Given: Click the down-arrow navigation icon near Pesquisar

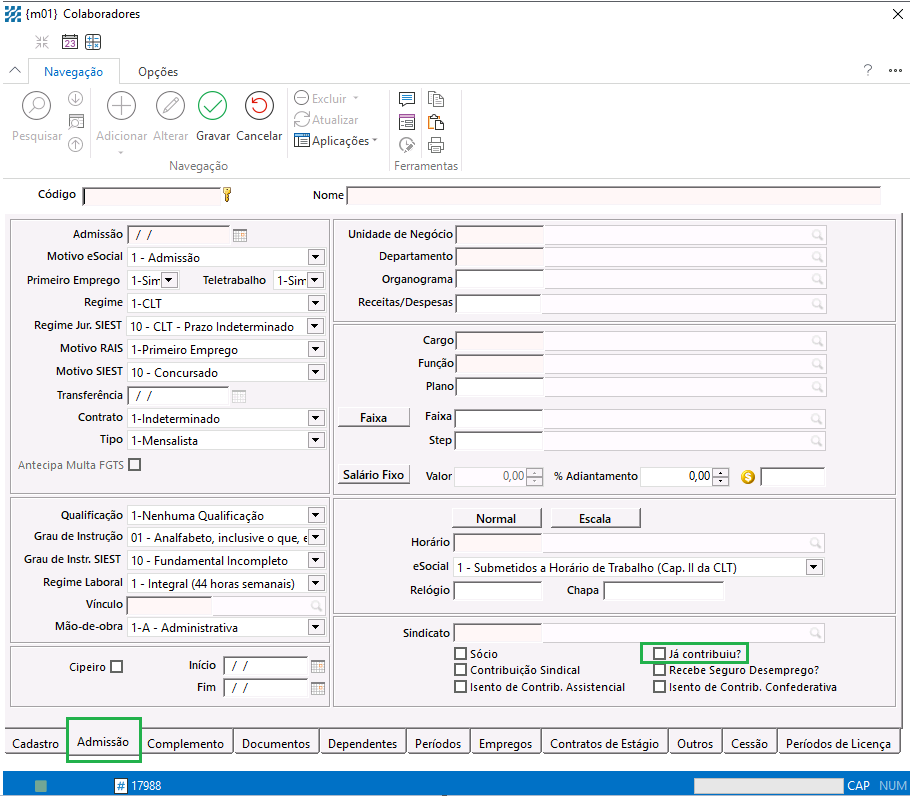Looking at the screenshot, I should coord(75,99).
